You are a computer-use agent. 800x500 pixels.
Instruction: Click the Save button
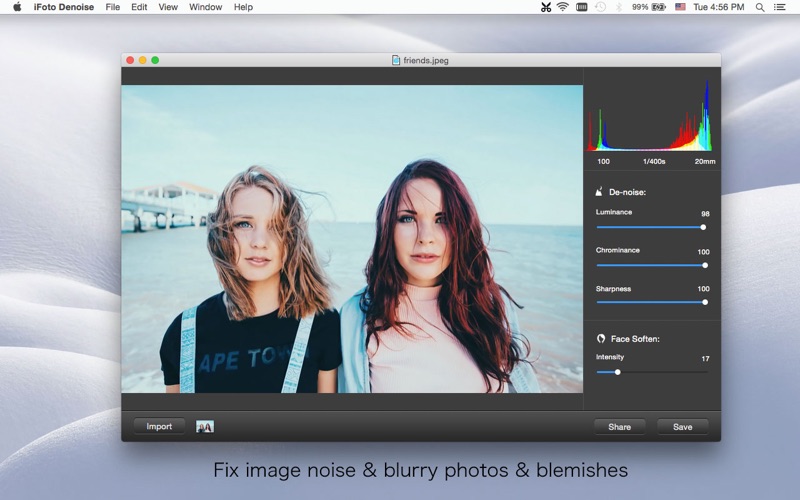pyautogui.click(x=683, y=427)
